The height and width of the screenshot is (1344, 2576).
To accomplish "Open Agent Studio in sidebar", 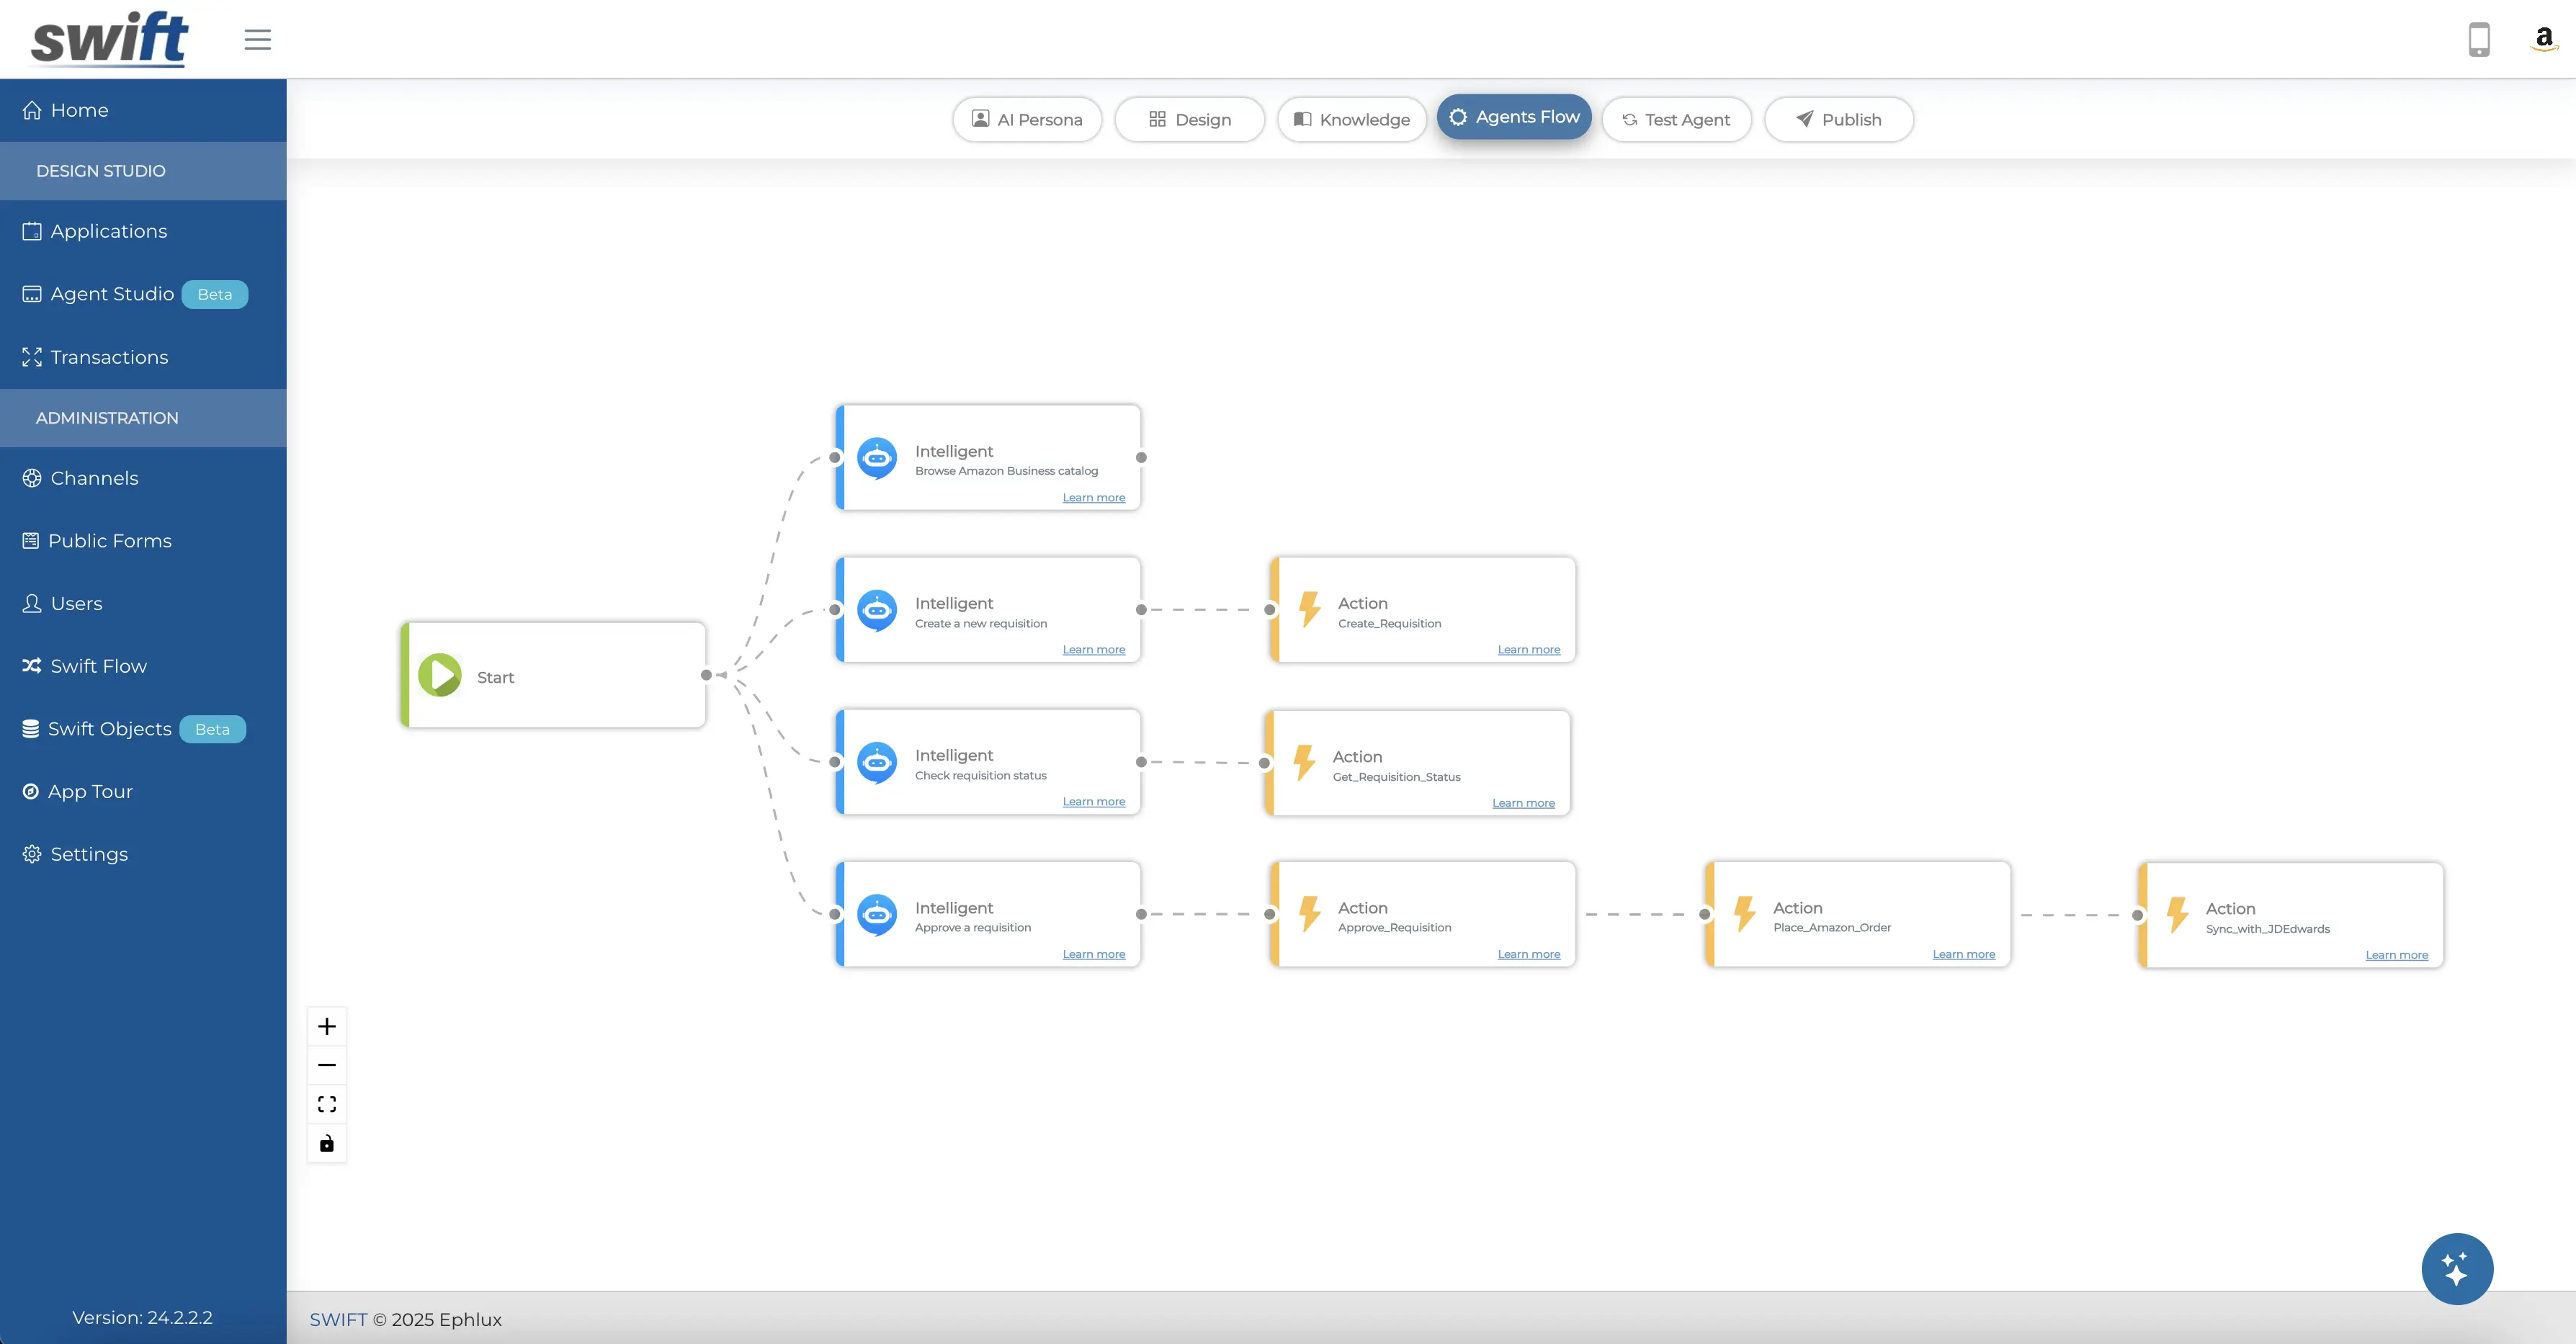I will tap(112, 294).
